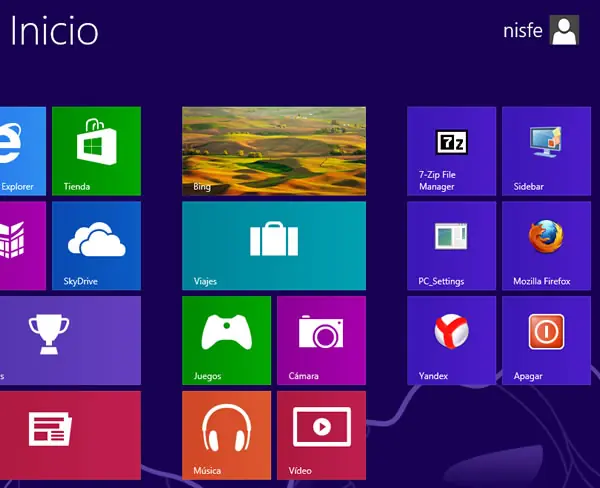Open the magenta map tile

pos(23,246)
